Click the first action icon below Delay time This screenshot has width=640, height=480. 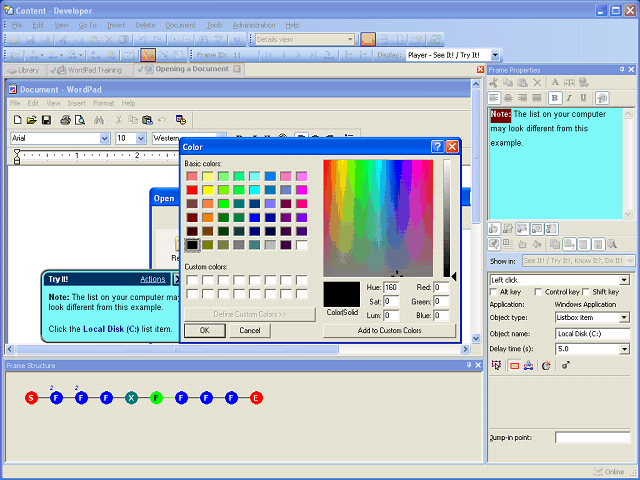[496, 365]
